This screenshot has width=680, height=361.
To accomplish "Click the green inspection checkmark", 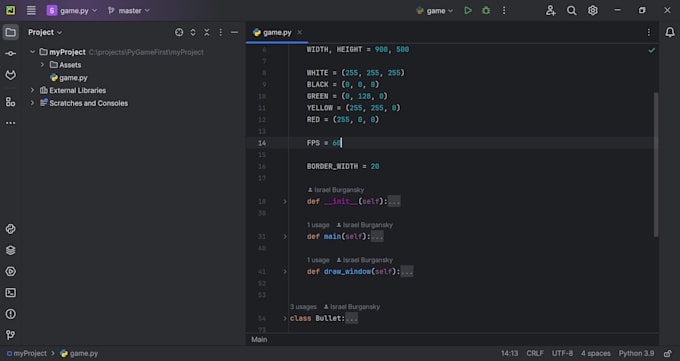I will 651,50.
